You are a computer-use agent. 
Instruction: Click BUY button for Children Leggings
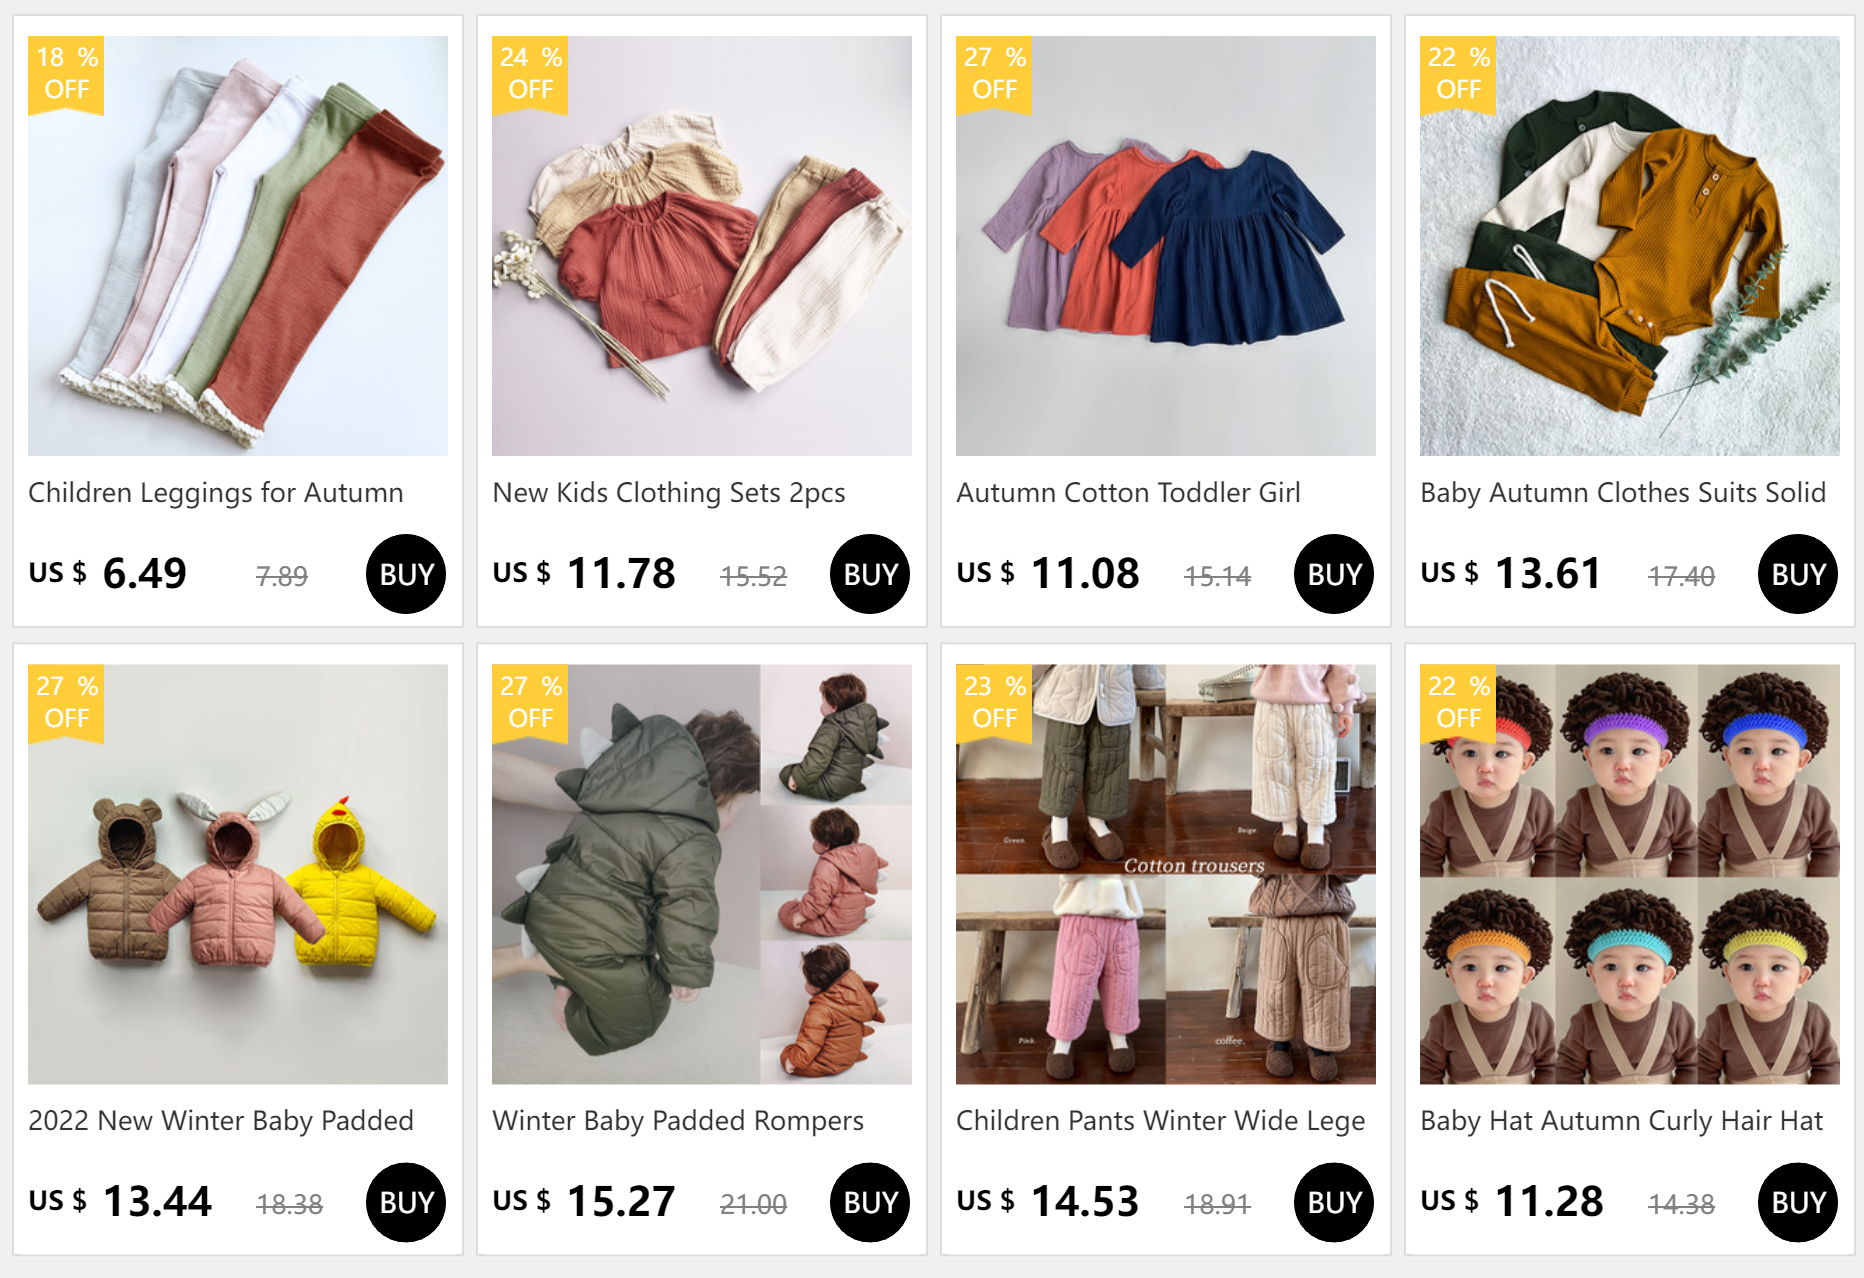coord(406,574)
